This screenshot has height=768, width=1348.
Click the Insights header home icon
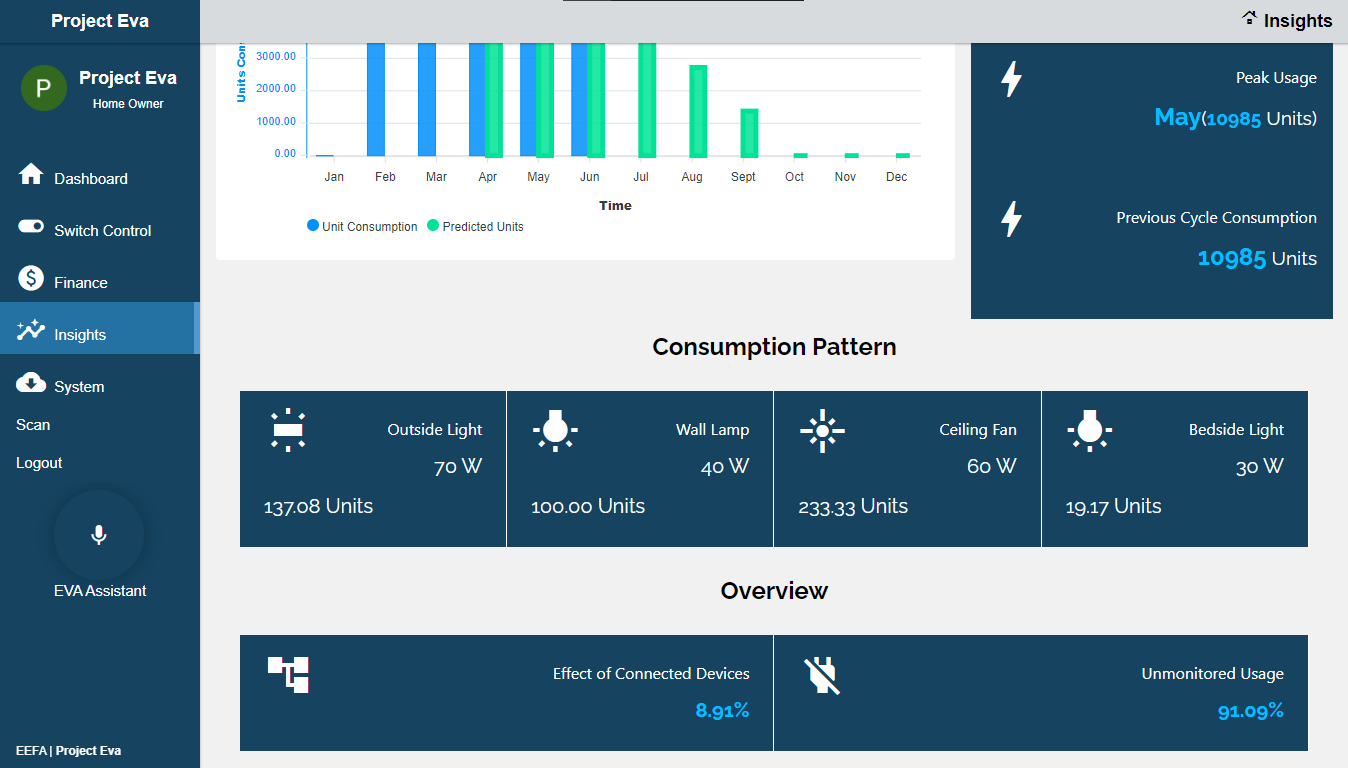pos(1249,17)
